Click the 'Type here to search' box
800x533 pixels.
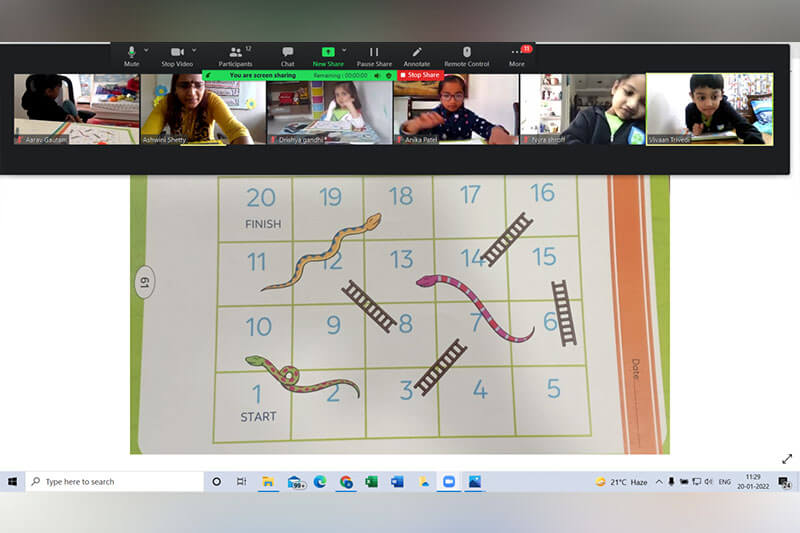(x=115, y=481)
